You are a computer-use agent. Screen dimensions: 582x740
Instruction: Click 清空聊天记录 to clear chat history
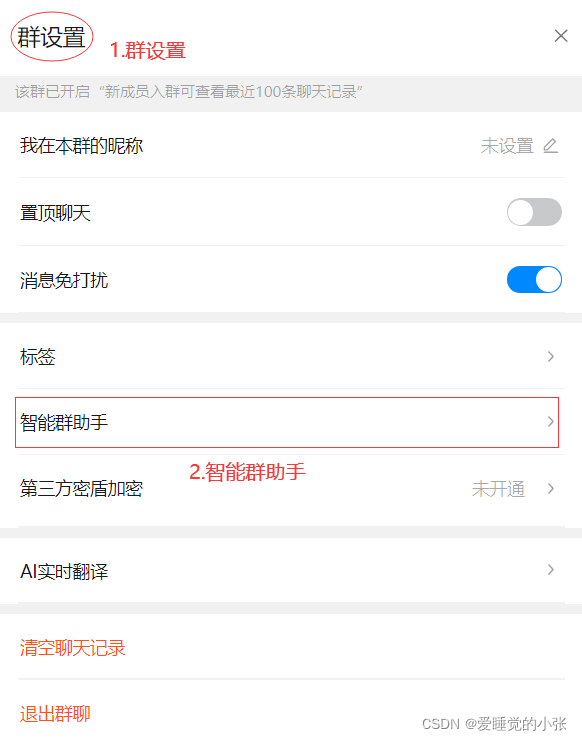[73, 648]
